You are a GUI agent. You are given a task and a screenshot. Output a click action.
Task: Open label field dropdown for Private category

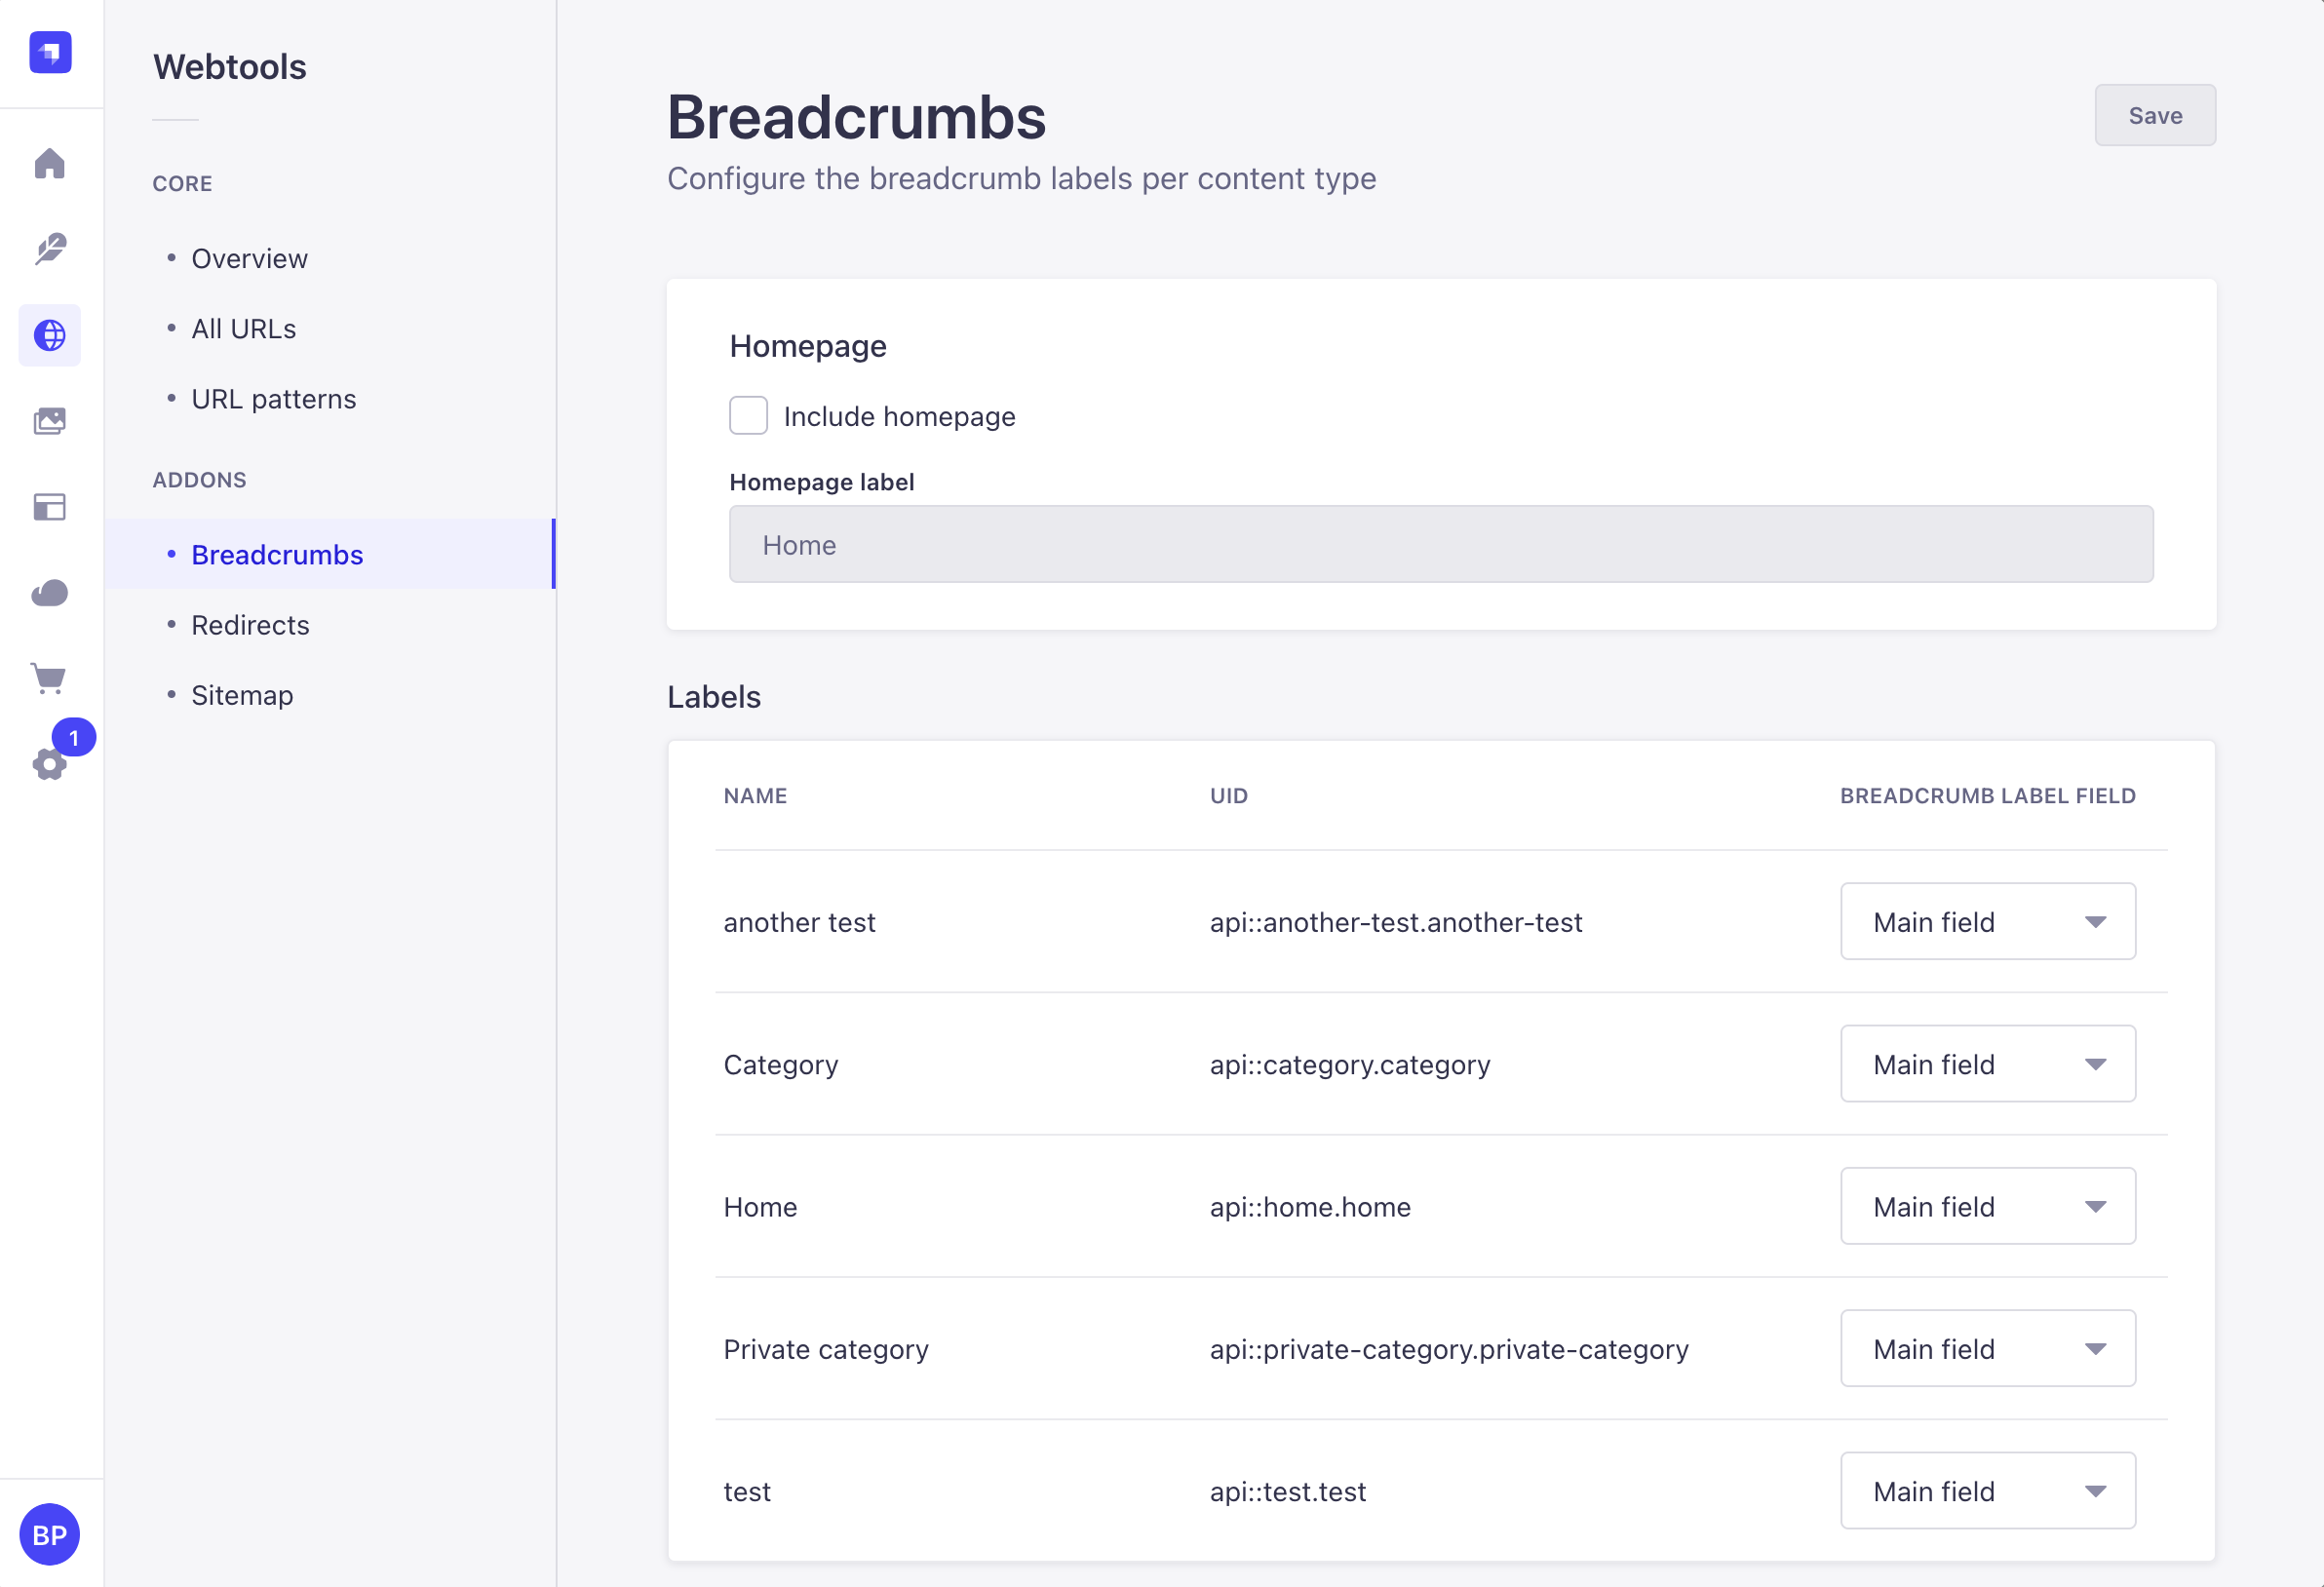(1988, 1348)
